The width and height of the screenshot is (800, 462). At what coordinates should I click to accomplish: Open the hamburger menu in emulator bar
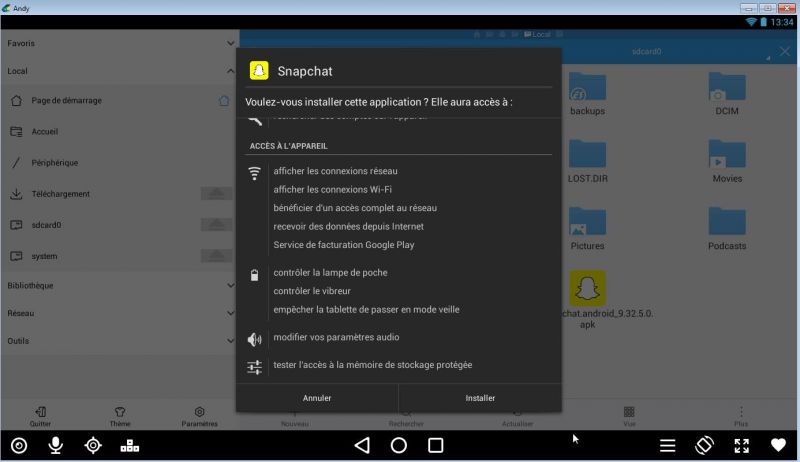point(667,445)
